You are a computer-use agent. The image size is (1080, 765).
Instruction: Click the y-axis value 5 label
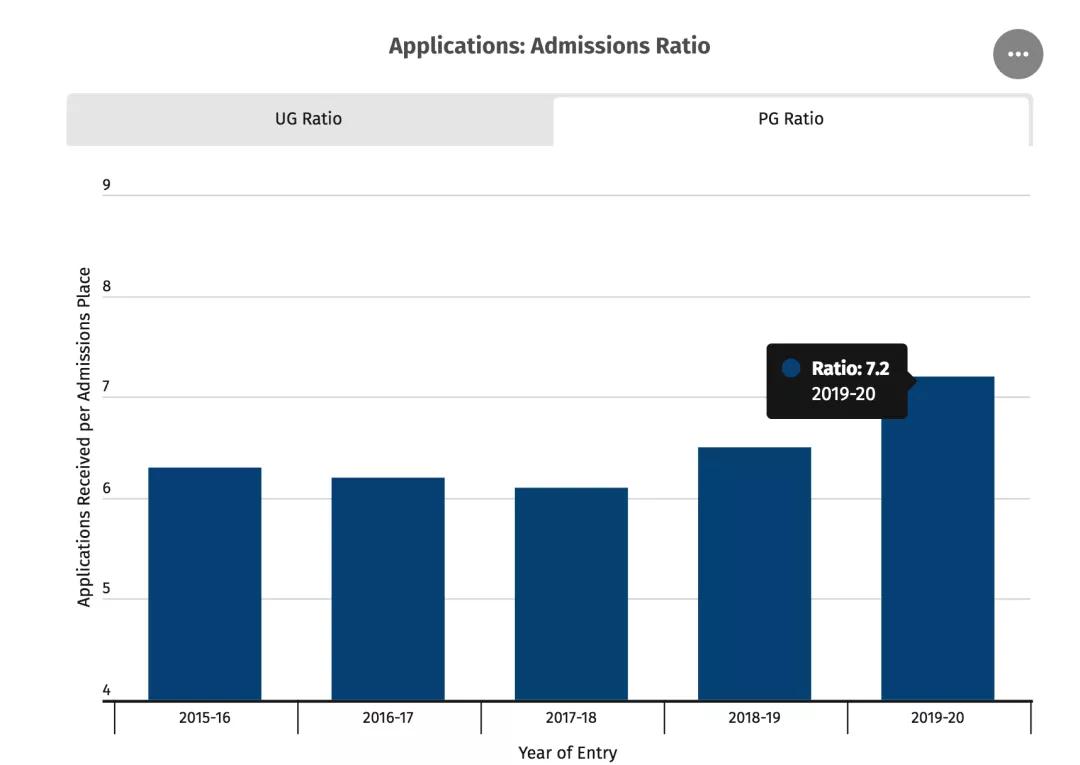tap(106, 590)
